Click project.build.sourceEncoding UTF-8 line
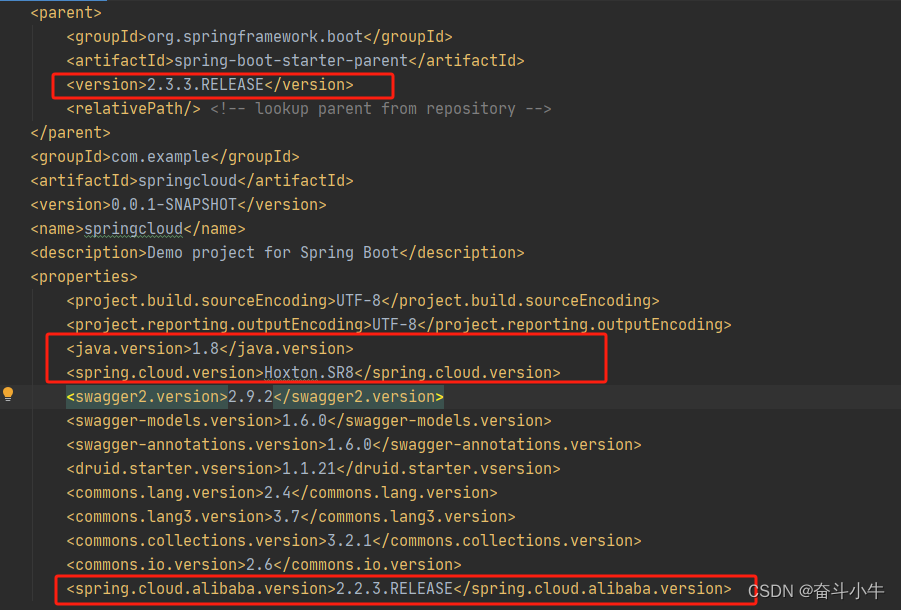Image resolution: width=901 pixels, height=610 pixels. [363, 301]
